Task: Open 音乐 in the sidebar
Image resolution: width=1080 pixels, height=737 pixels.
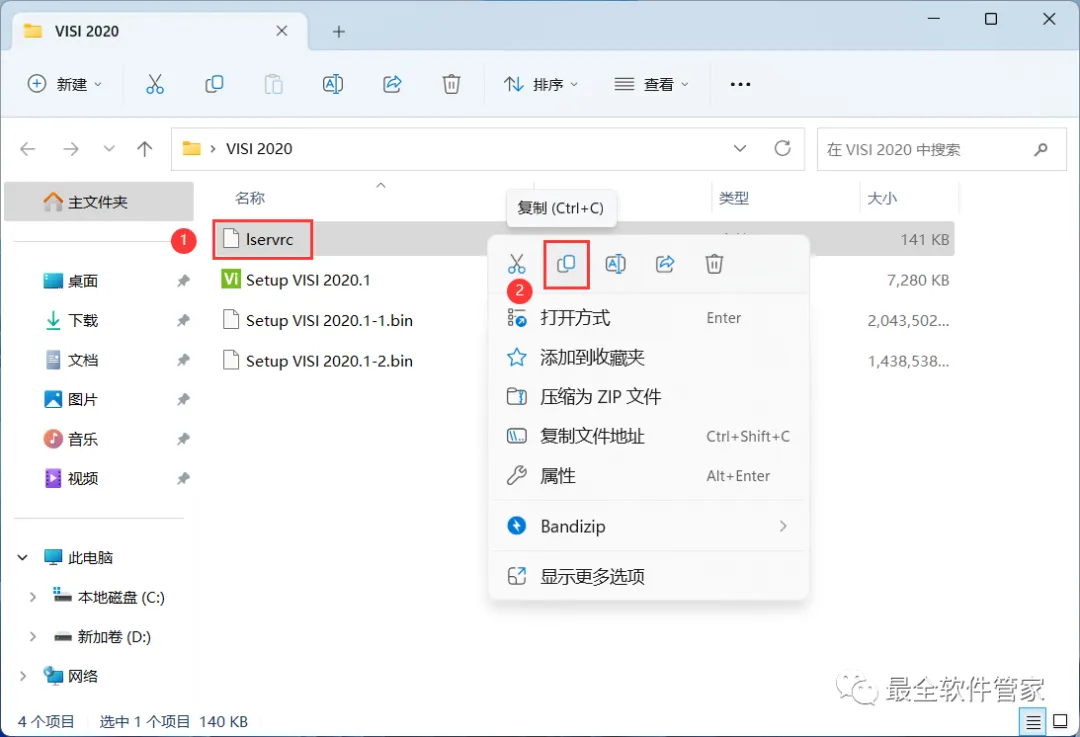Action: coord(83,439)
